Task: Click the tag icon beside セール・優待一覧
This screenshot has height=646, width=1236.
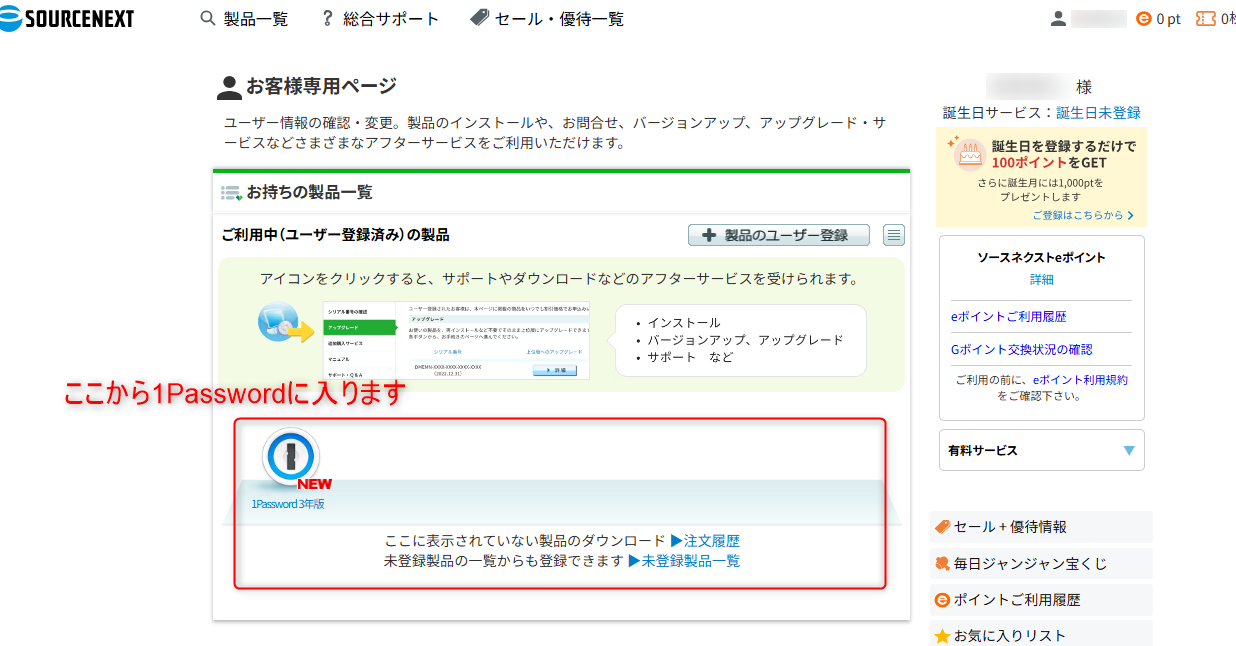Action: [480, 18]
